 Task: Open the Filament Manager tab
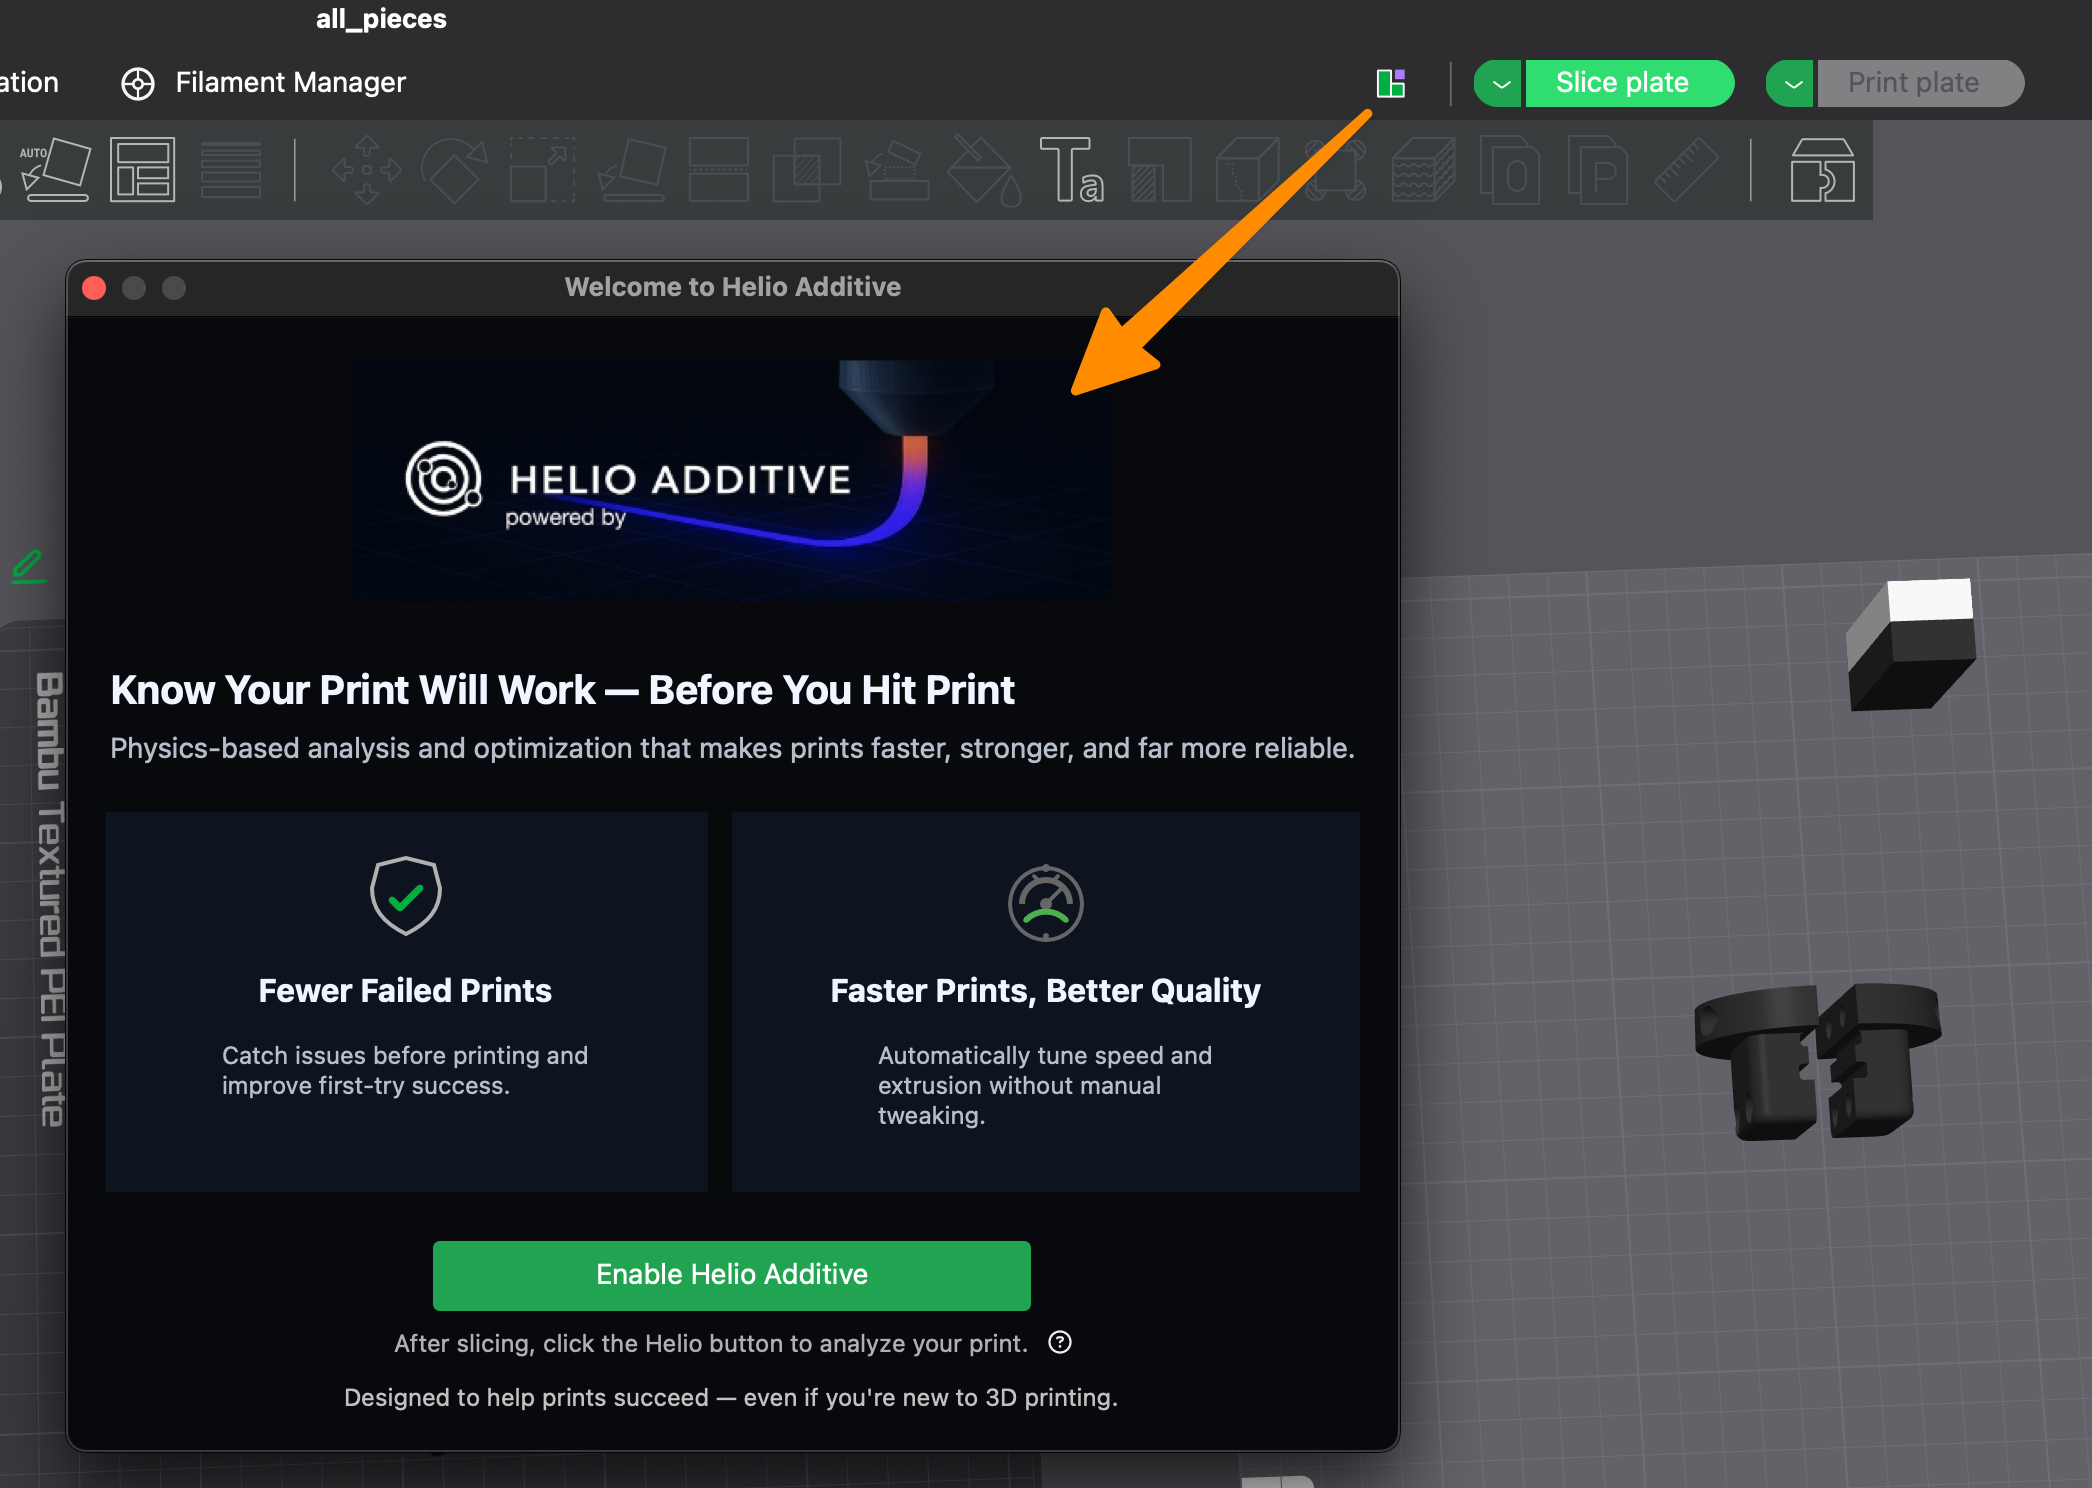coord(264,83)
